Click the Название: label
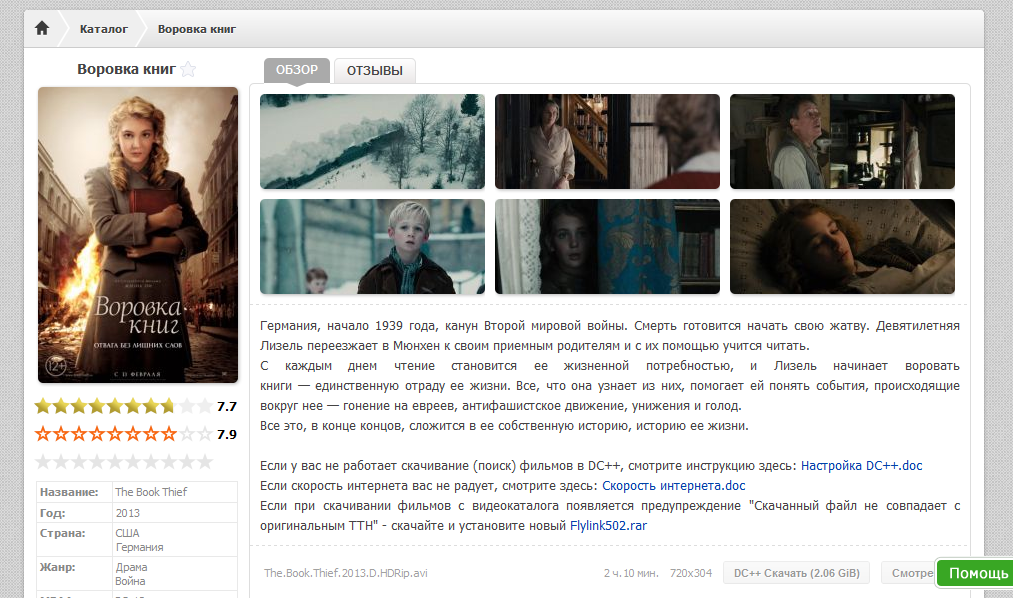Viewport: 1013px width, 598px height. point(69,492)
